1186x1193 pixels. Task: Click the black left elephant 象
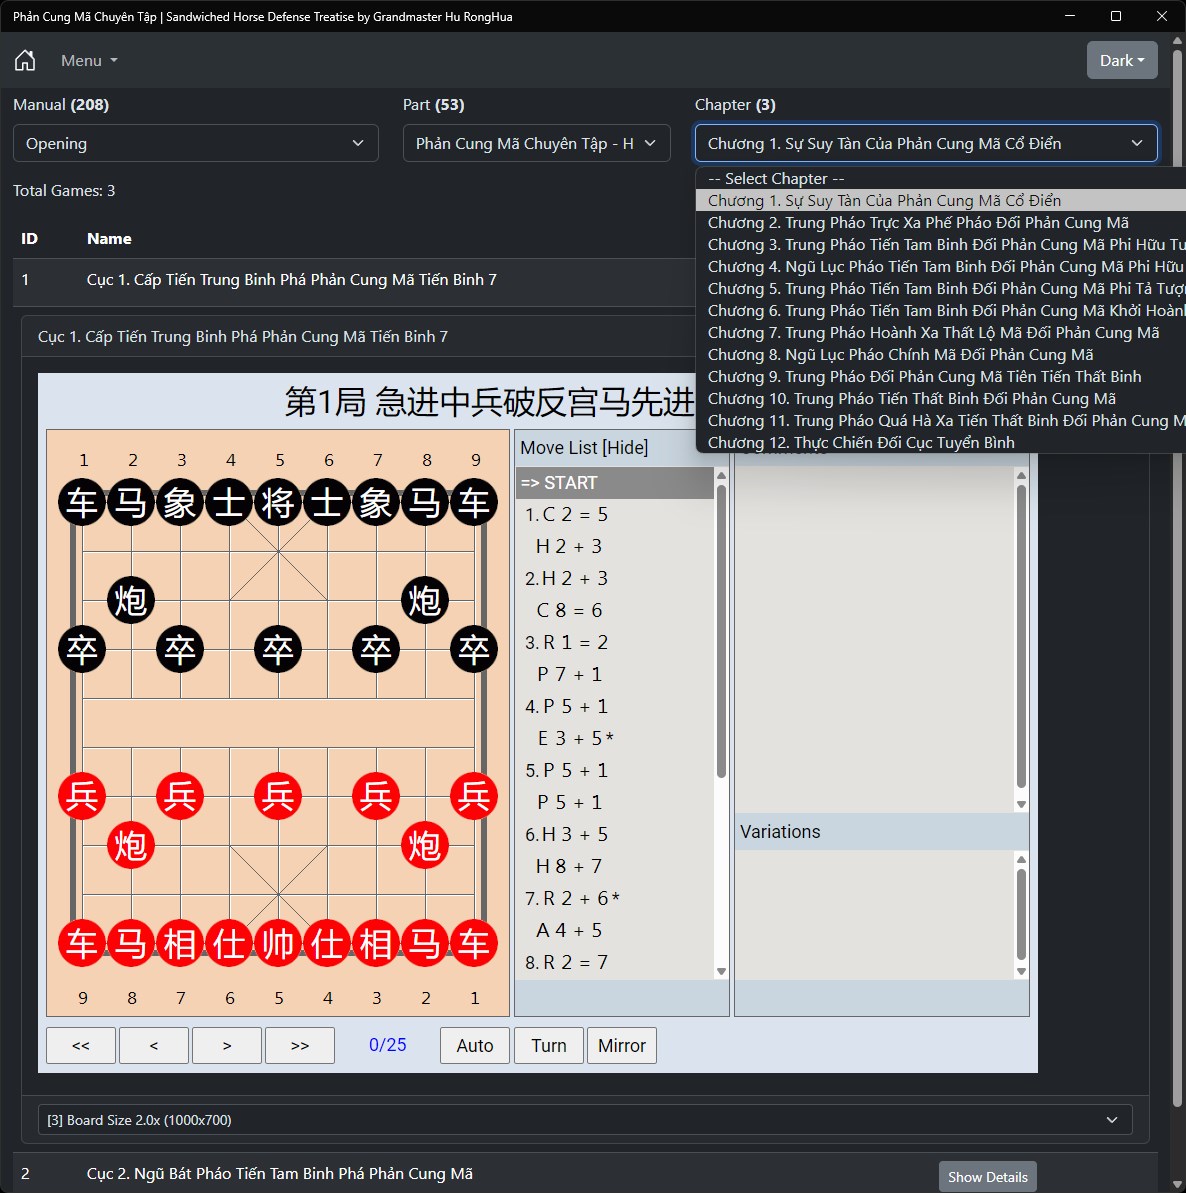[x=180, y=502]
